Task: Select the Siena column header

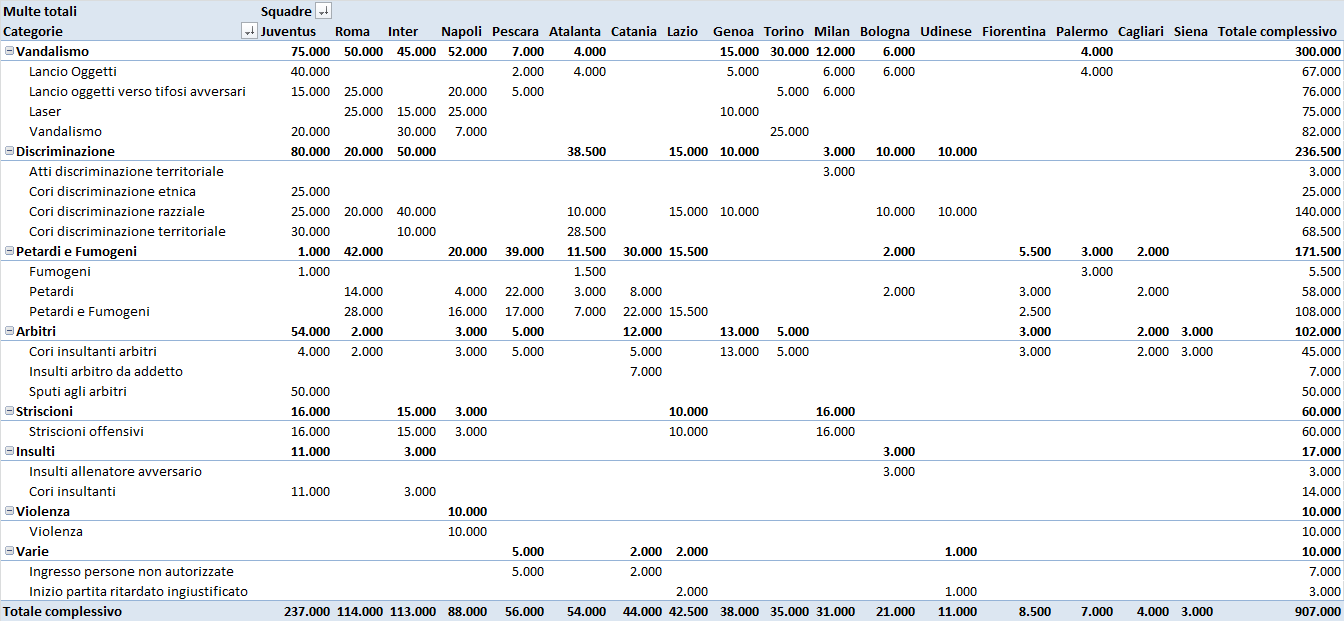Action: [1191, 31]
